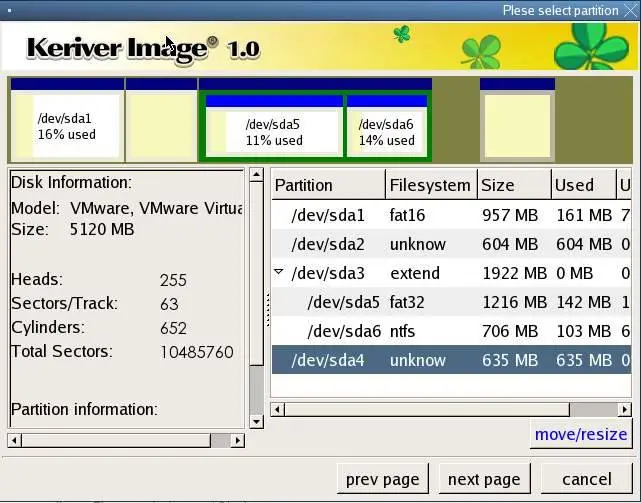The height and width of the screenshot is (503, 641).
Task: Go to the next page
Action: pos(484,479)
